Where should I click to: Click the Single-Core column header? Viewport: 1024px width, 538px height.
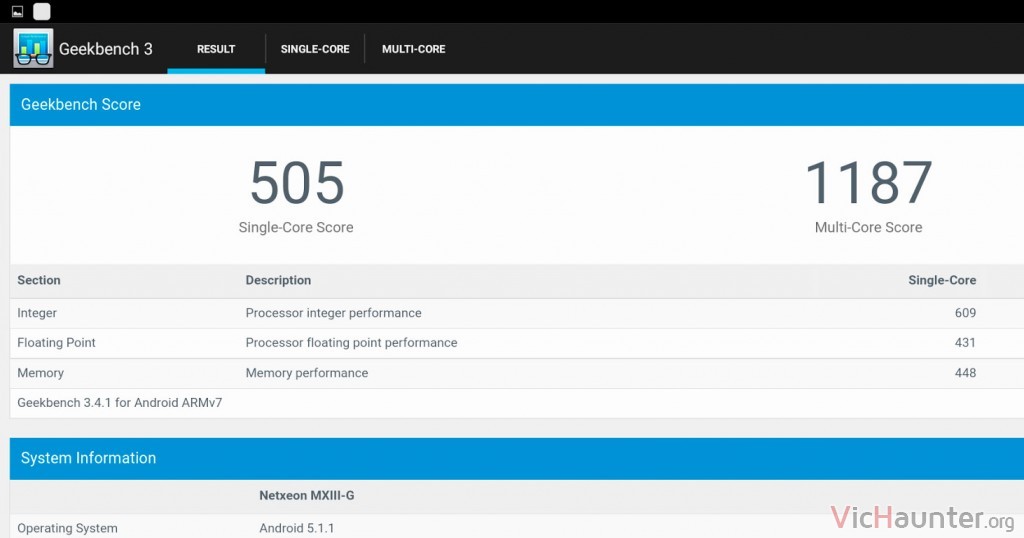pyautogui.click(x=942, y=280)
